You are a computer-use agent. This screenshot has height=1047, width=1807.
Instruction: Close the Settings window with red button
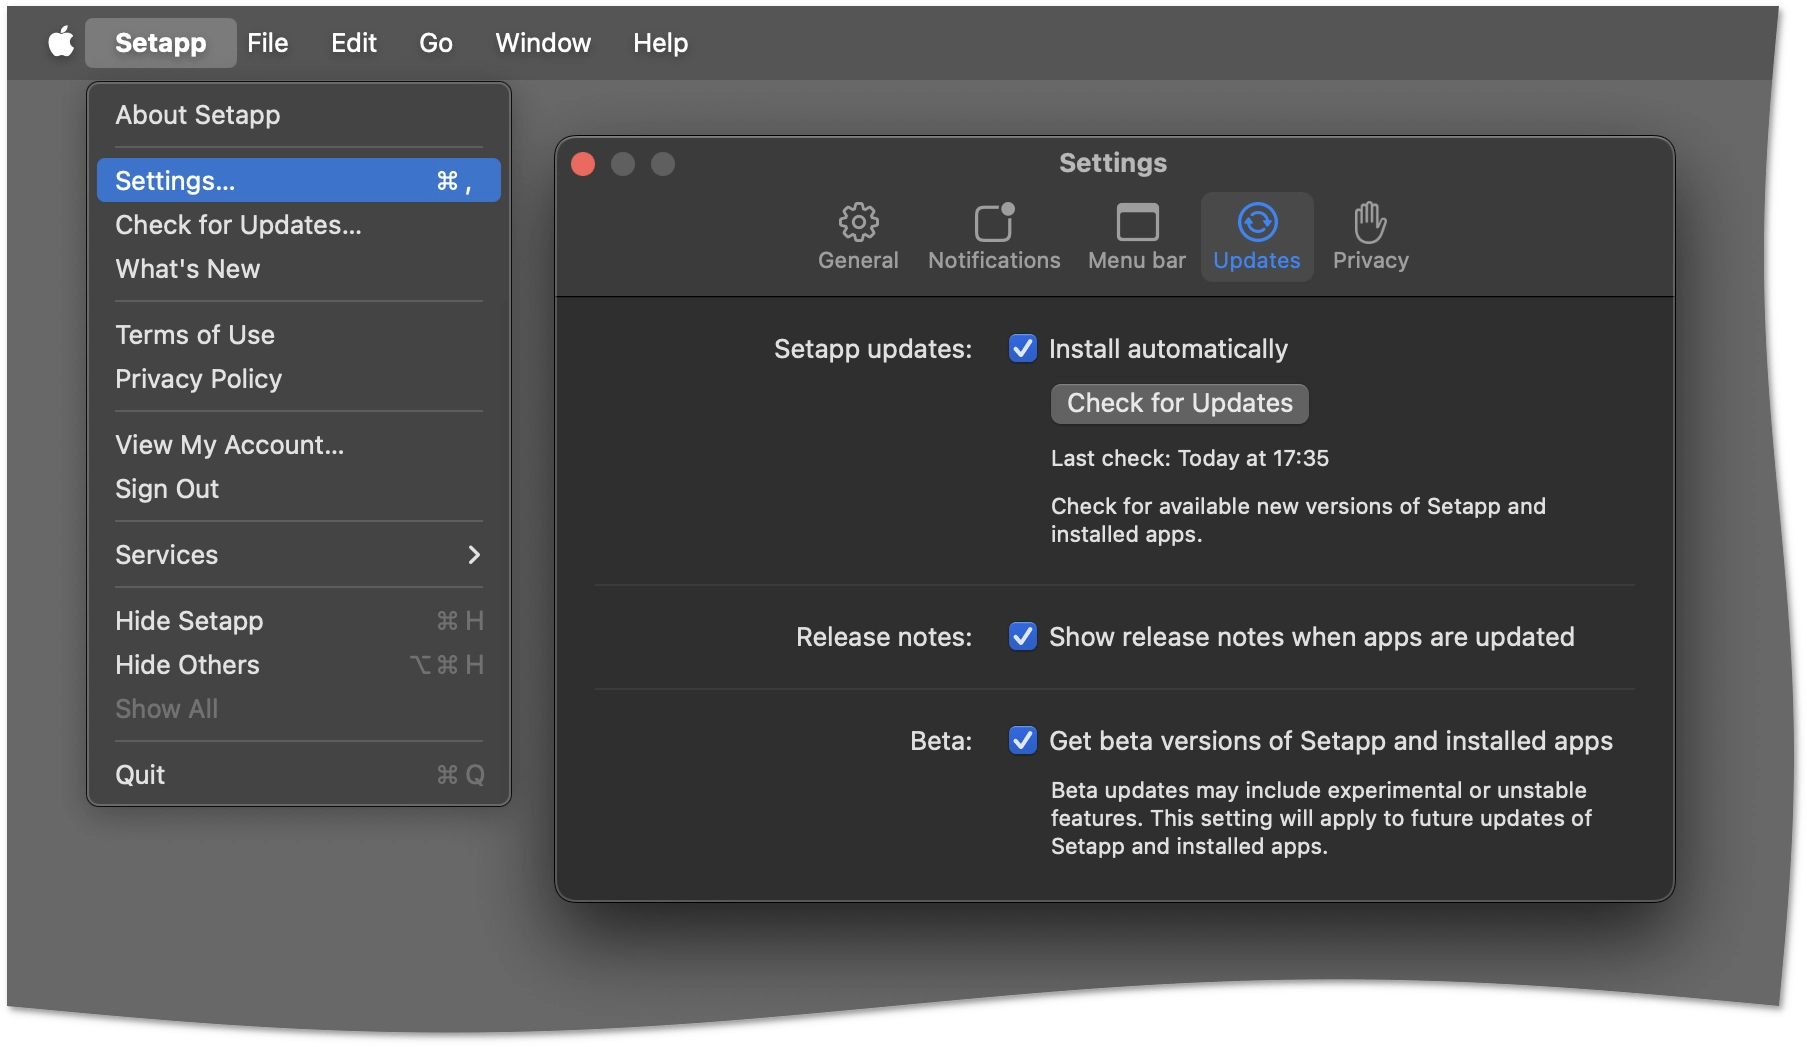pyautogui.click(x=583, y=164)
